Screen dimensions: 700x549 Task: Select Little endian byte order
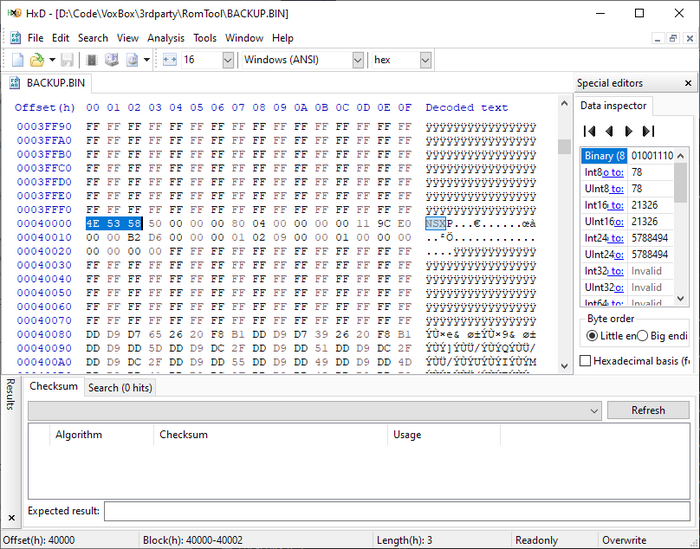tap(592, 336)
